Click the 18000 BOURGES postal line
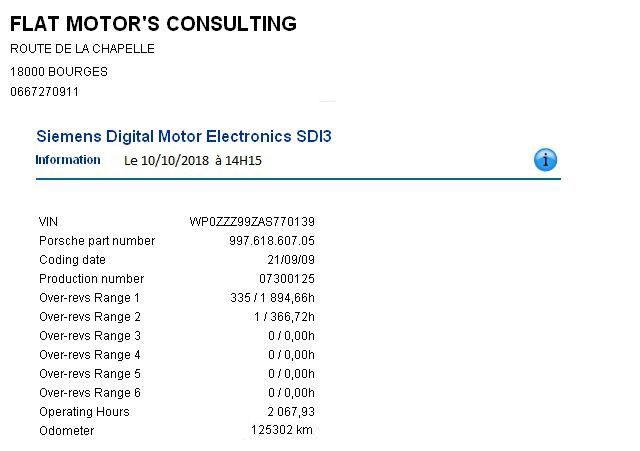This screenshot has width=640, height=451. click(59, 72)
